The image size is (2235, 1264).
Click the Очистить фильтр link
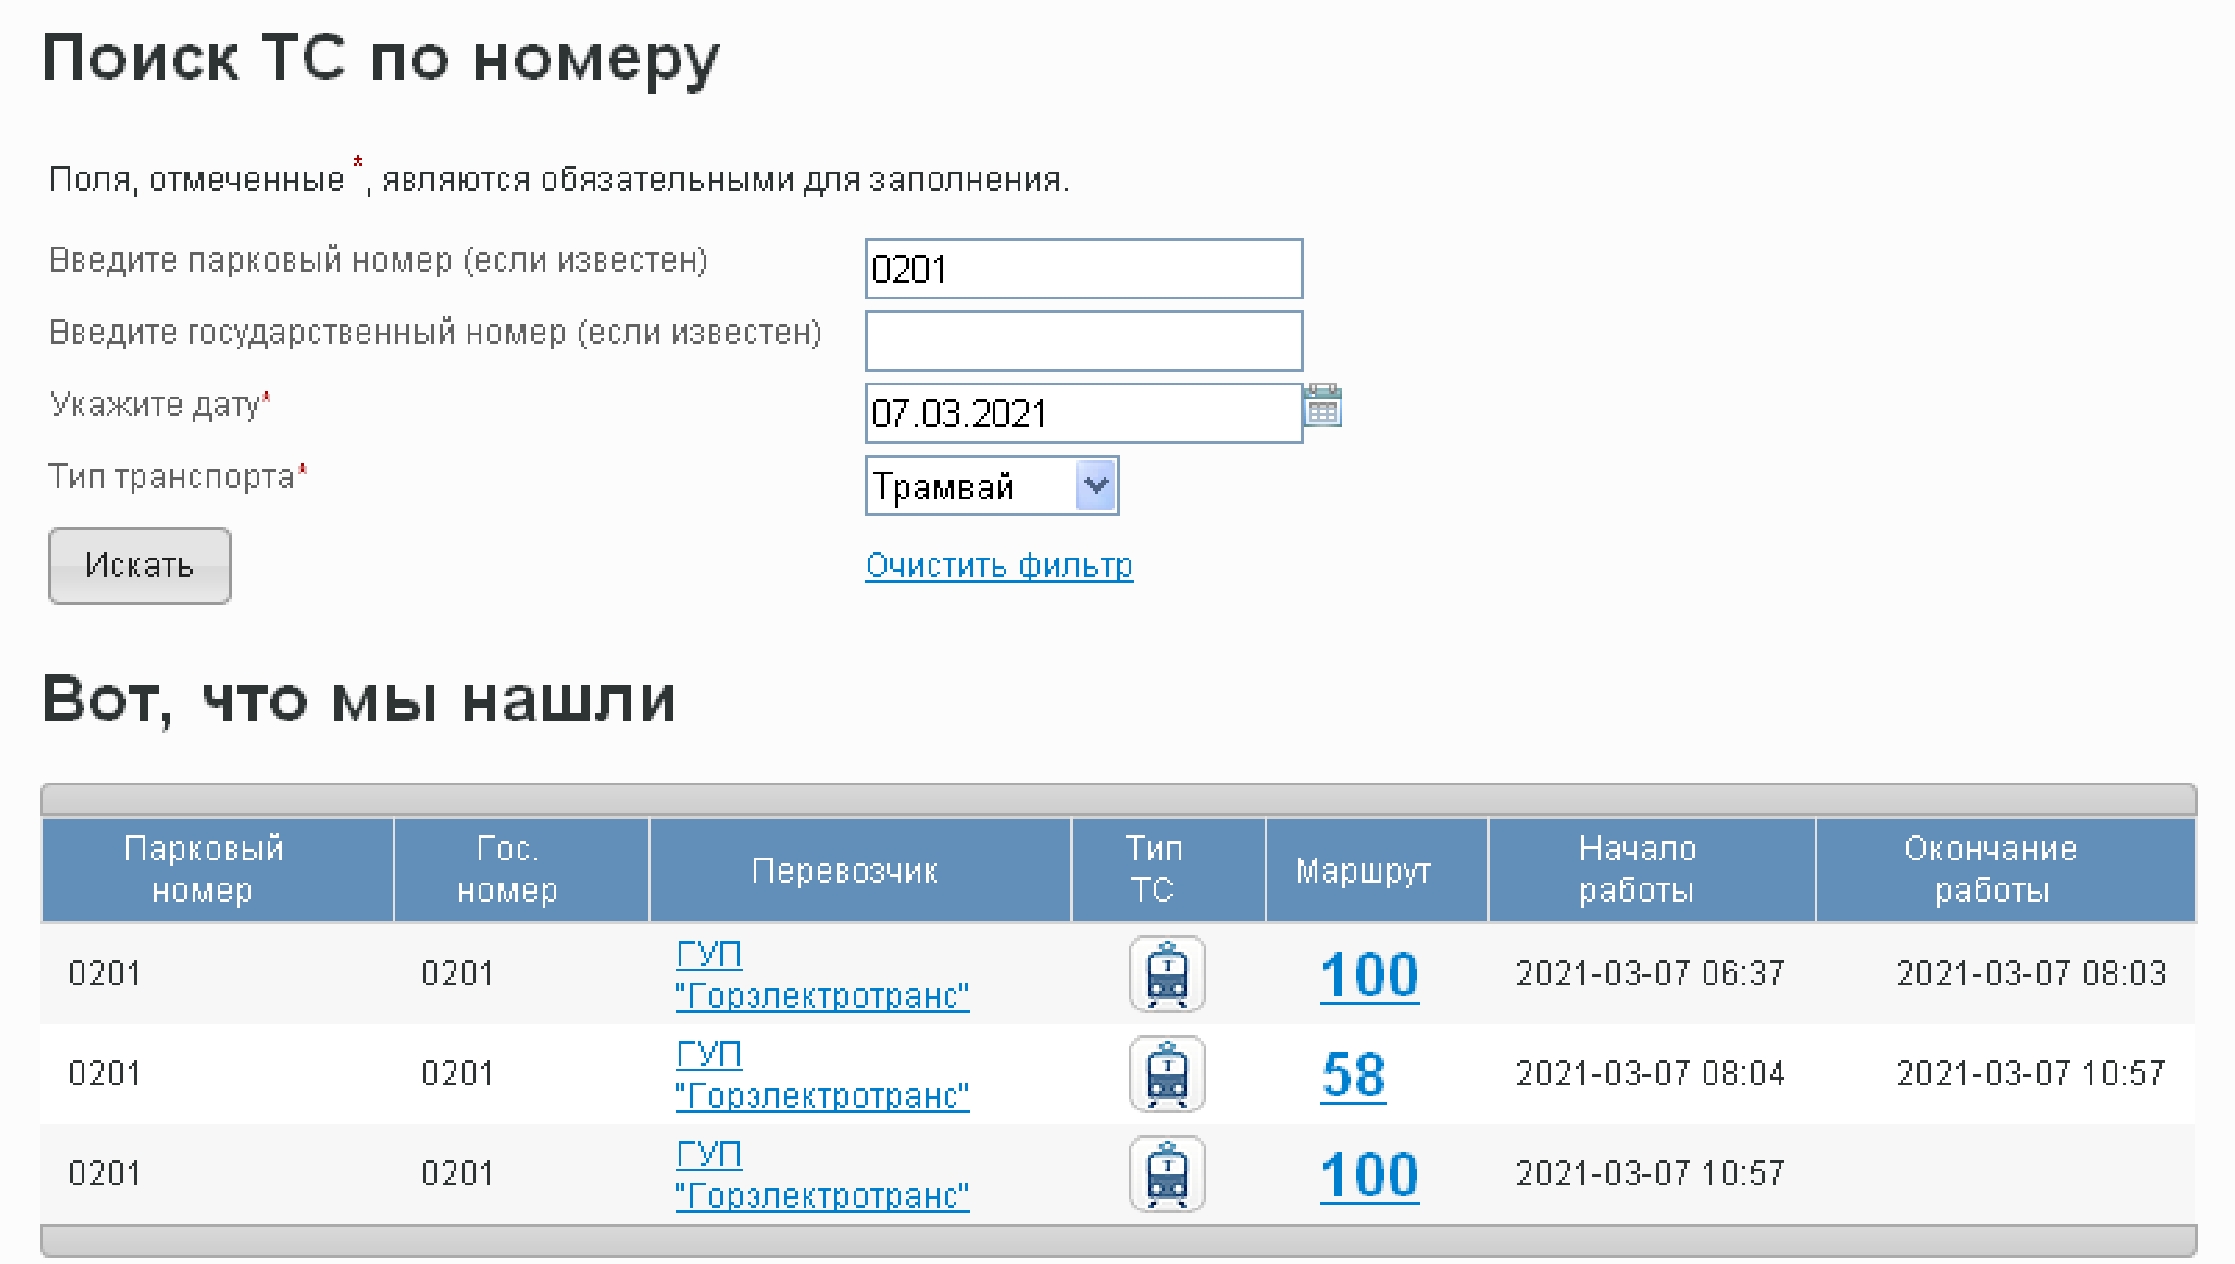pos(999,566)
